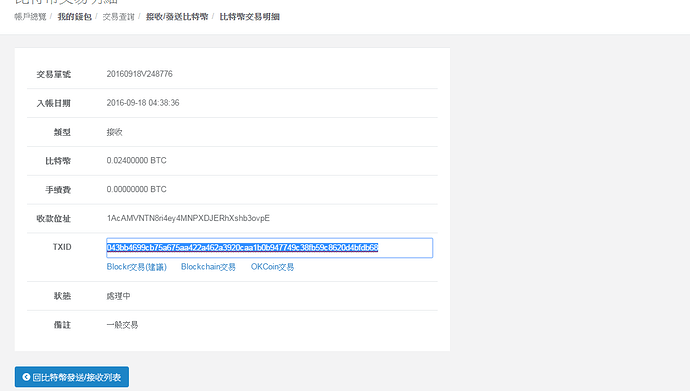The image size is (690, 391).
Task: Select amount 0.02400000 BTC
Action: coord(136,161)
